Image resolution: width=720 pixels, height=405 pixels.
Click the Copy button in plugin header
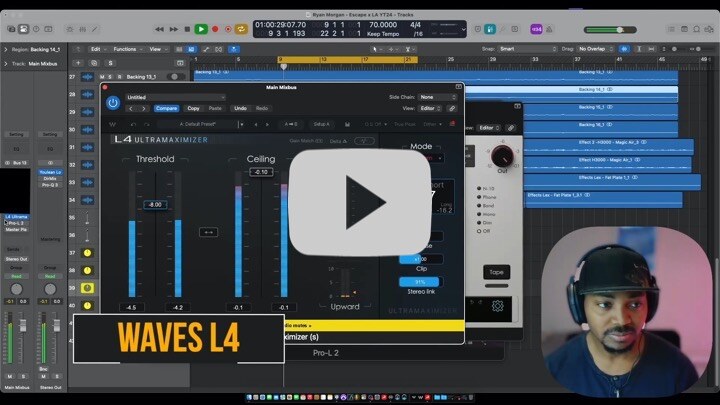pos(193,108)
